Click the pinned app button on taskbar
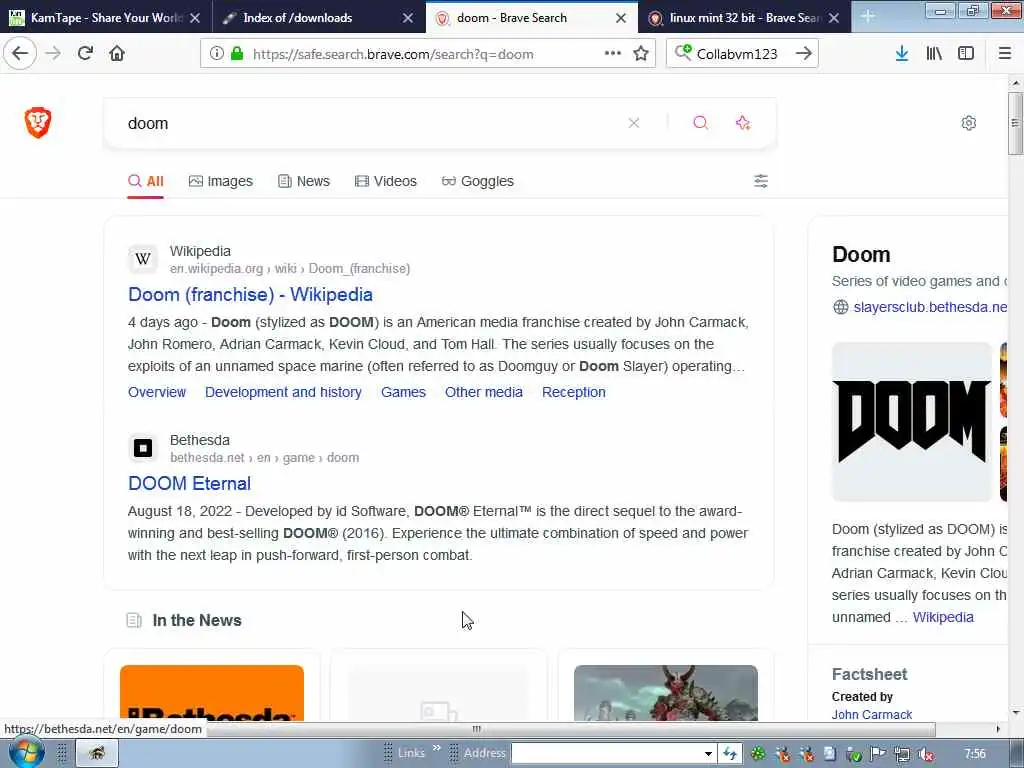Screen dimensions: 1024x768 pyautogui.click(x=97, y=754)
